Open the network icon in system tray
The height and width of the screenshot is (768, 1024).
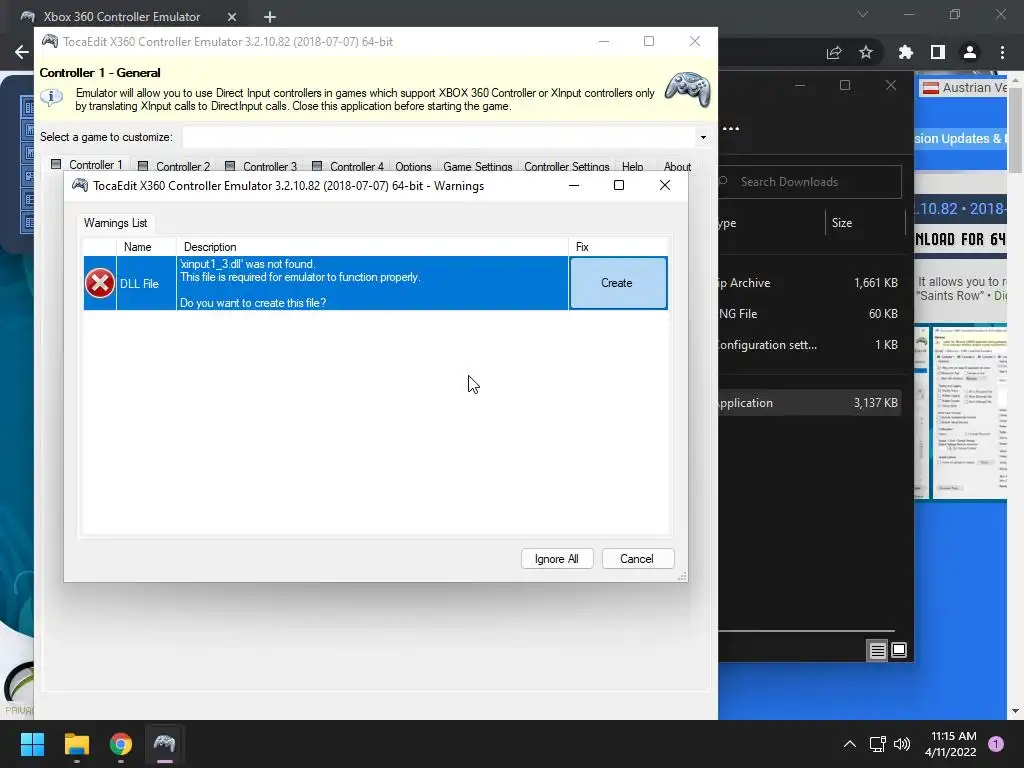click(878, 744)
